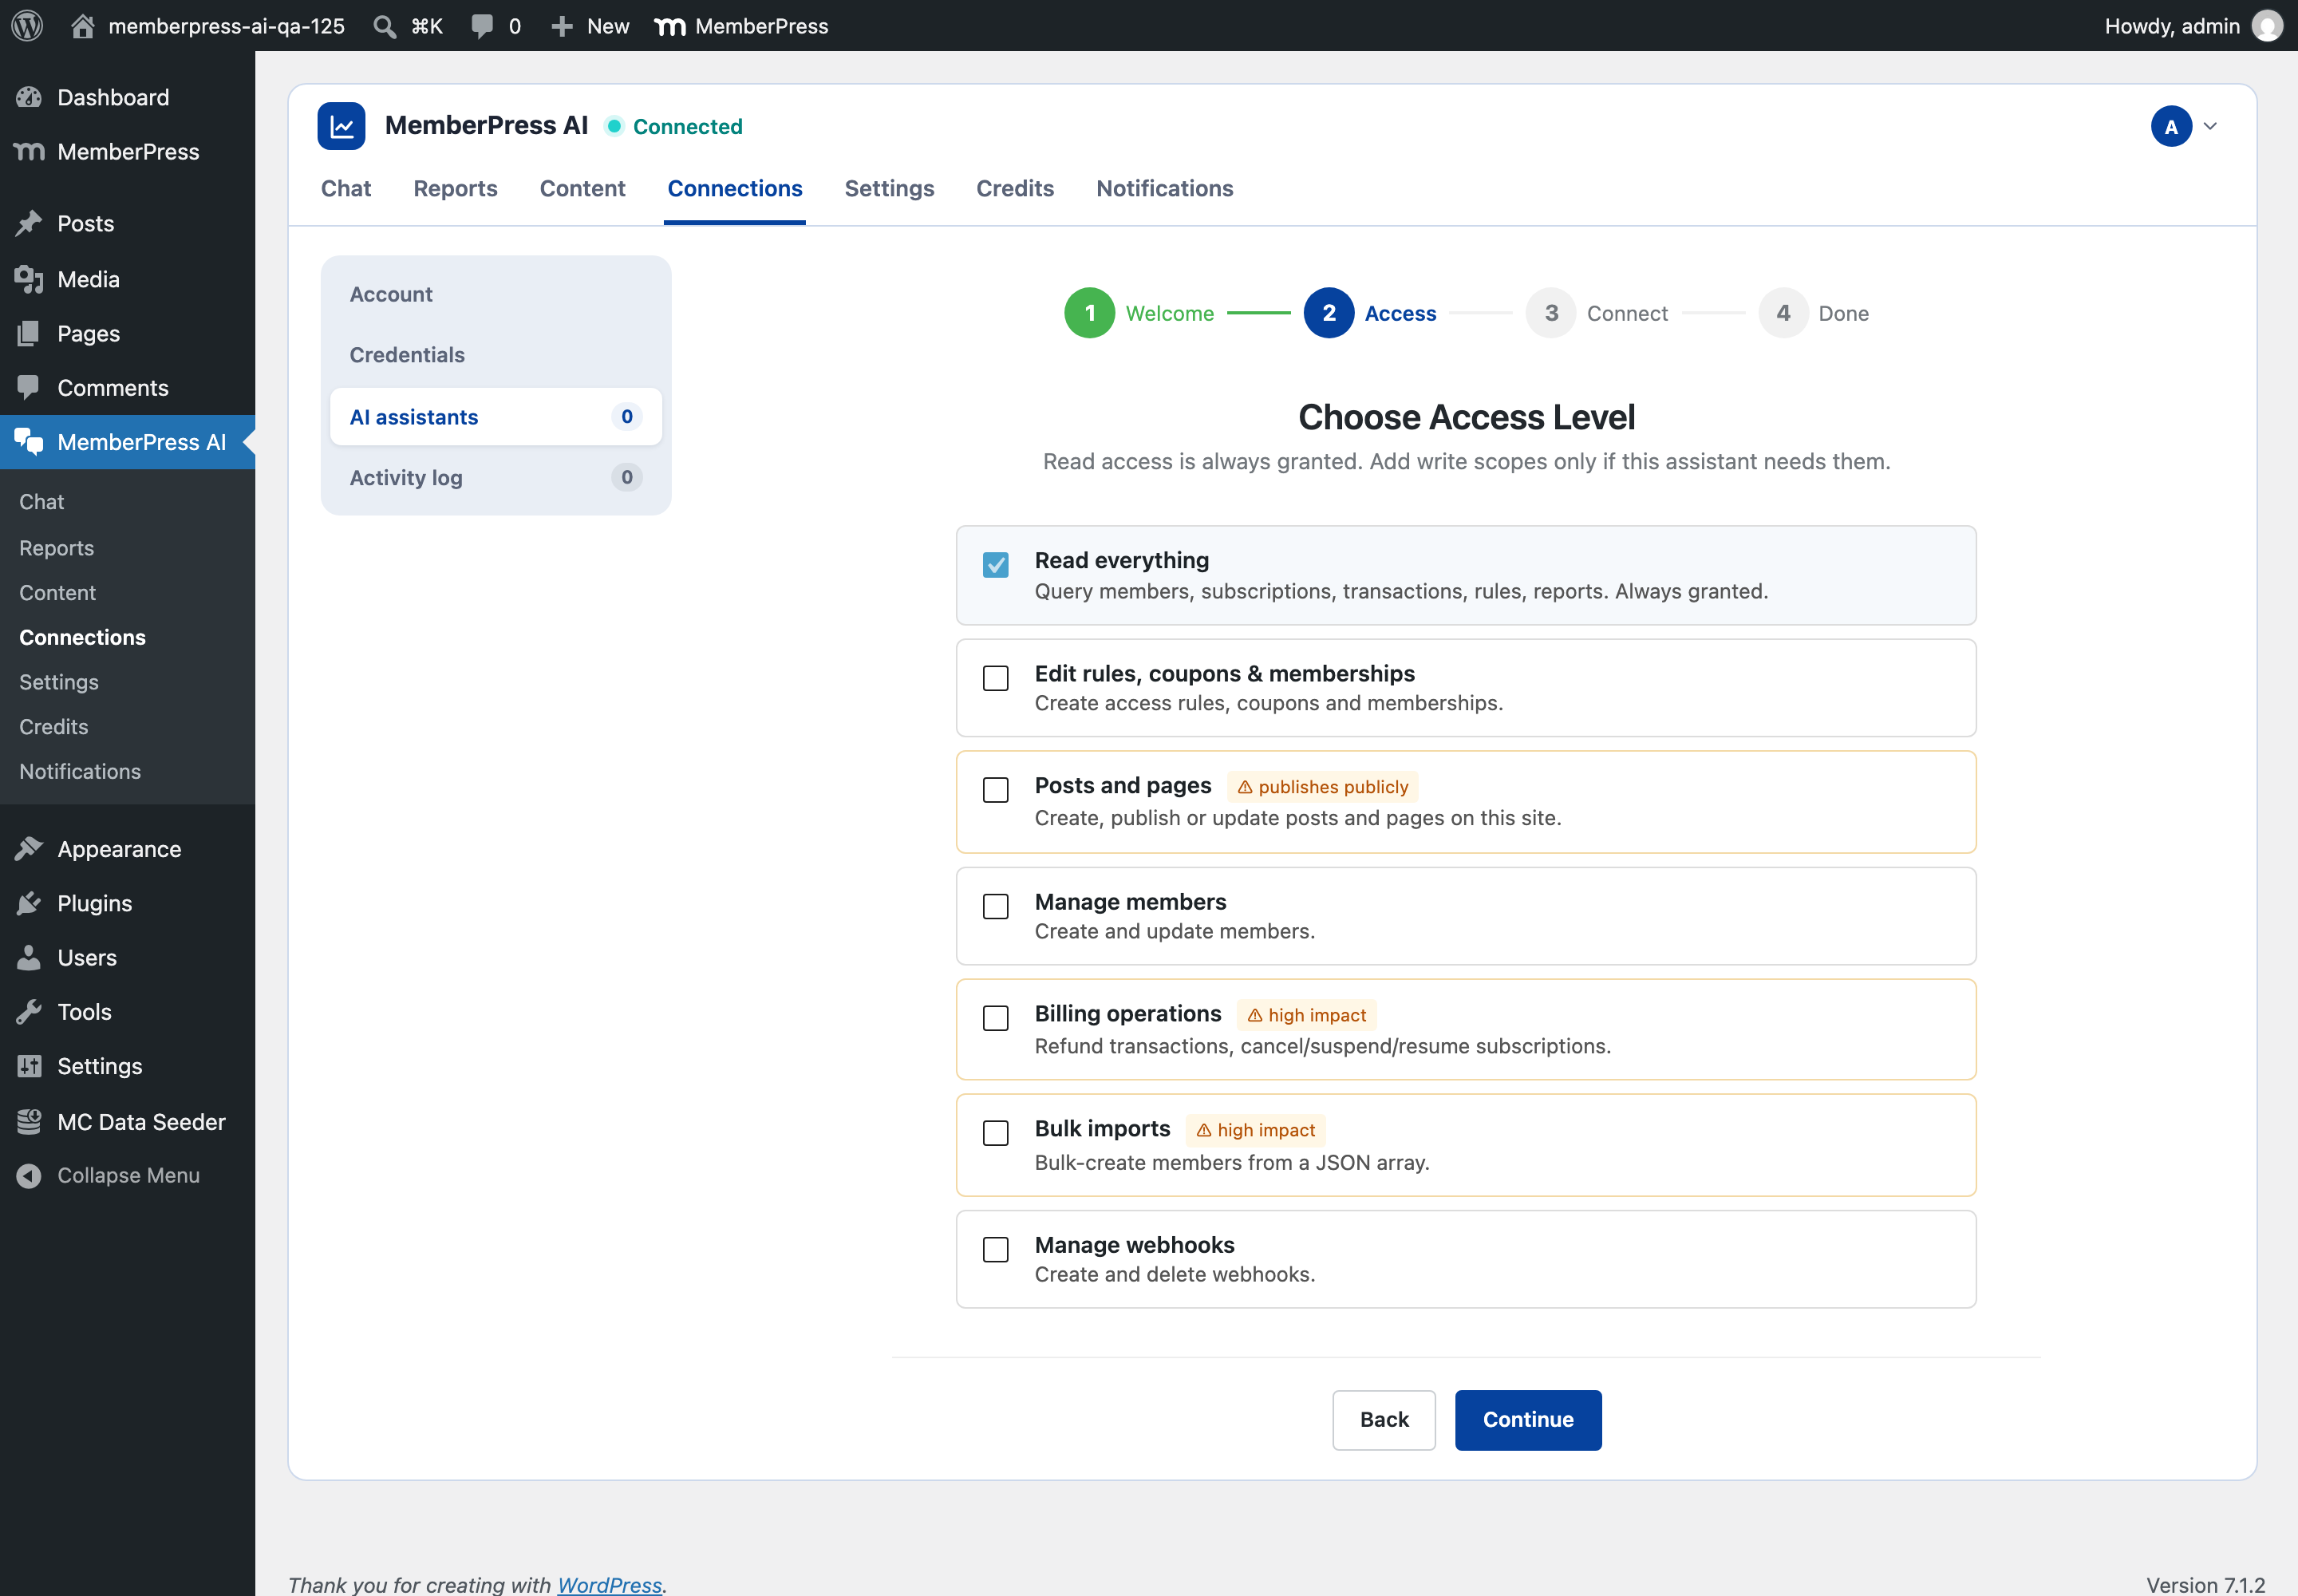The height and width of the screenshot is (1596, 2298).
Task: Follow the WordPress footer link
Action: click(610, 1584)
